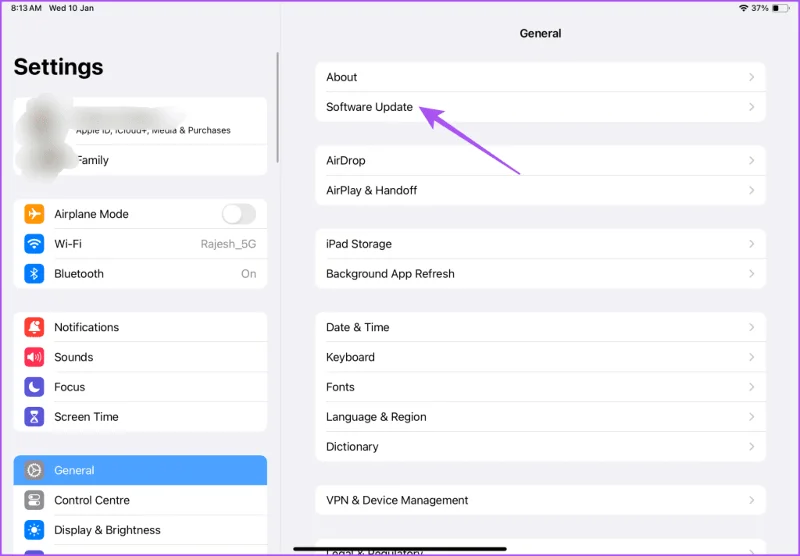Open Dictionary chevron
Viewport: 800px width, 556px height.
coord(752,447)
